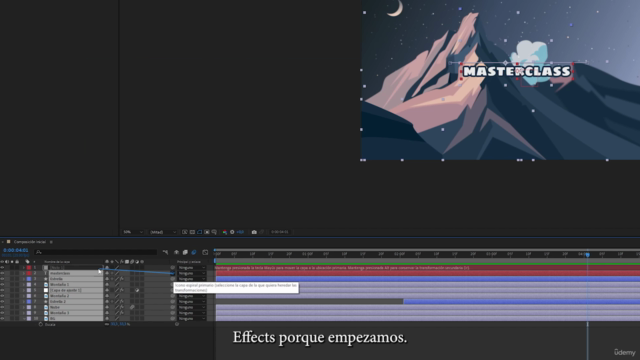
Task: Select the Capa de ajuste 1 layer
Action: point(66,290)
